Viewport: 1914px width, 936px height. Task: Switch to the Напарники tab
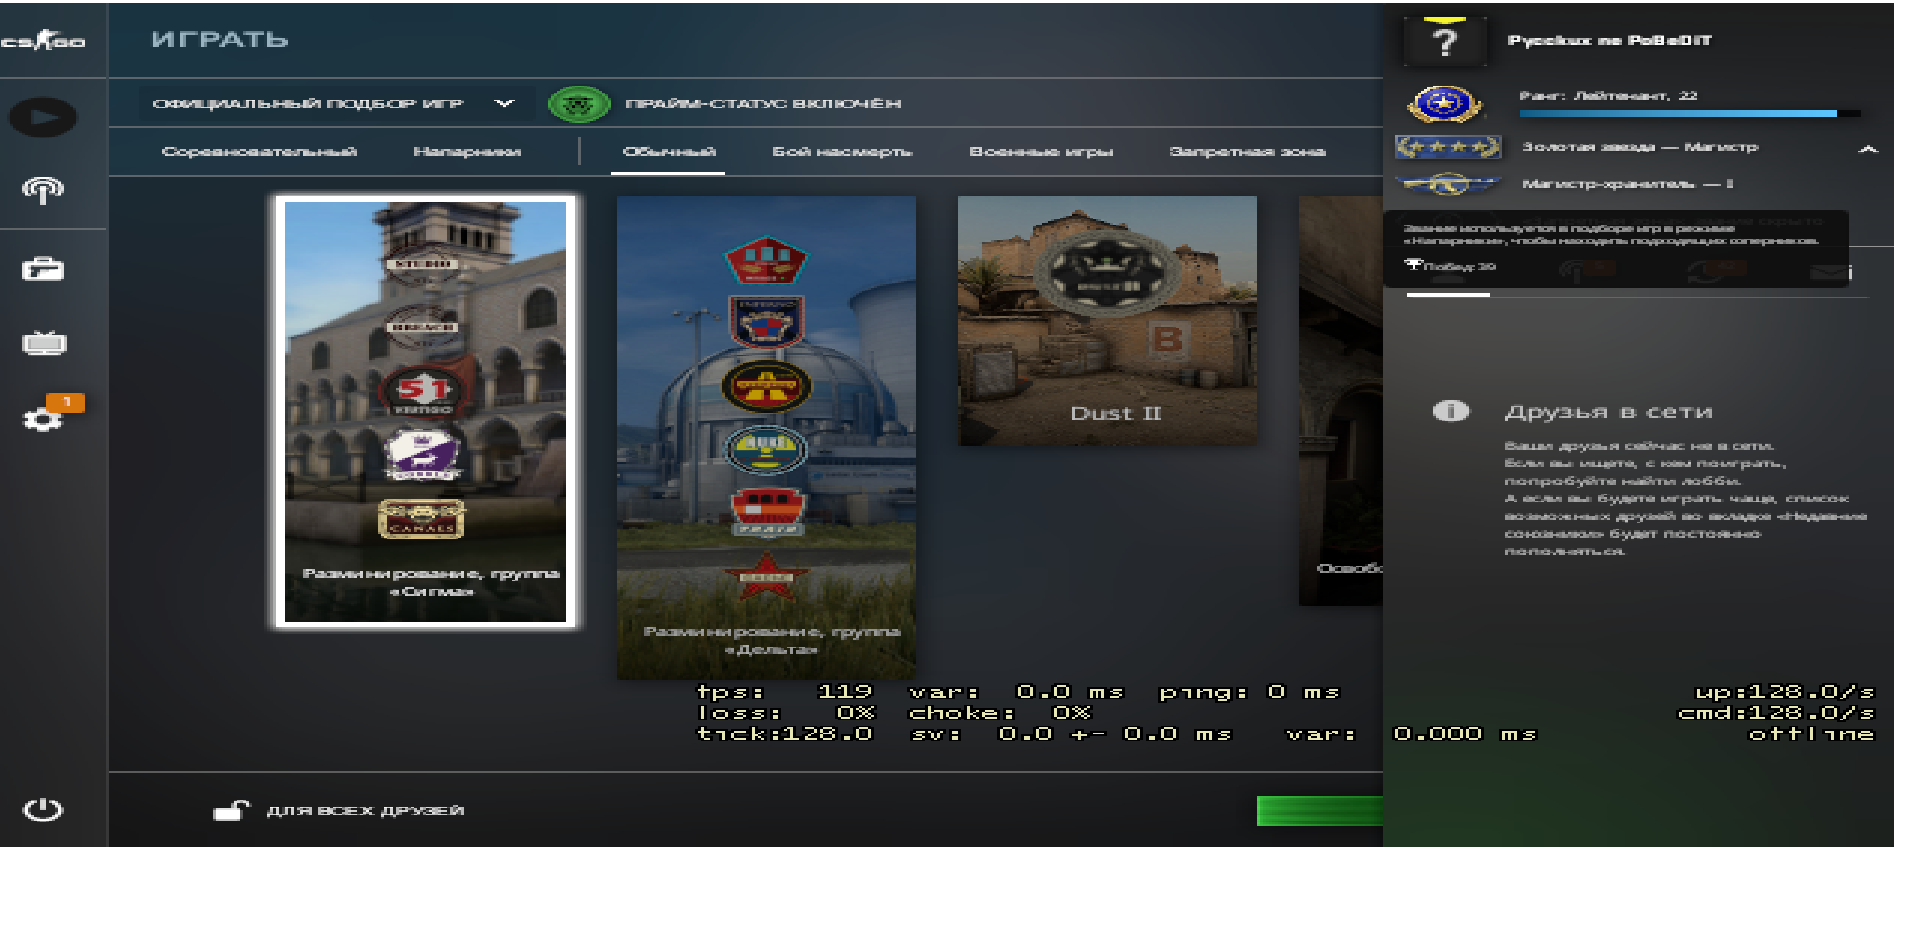coord(467,151)
